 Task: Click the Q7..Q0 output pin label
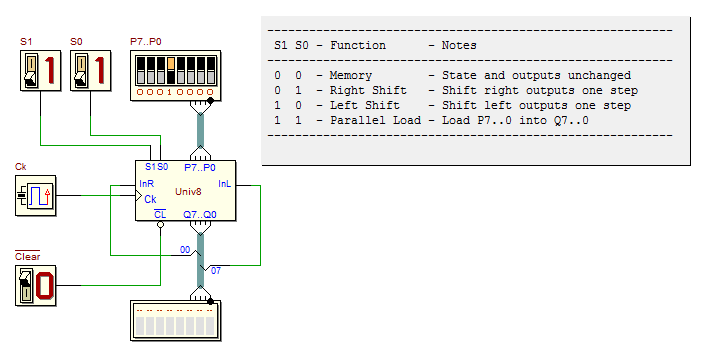200,214
